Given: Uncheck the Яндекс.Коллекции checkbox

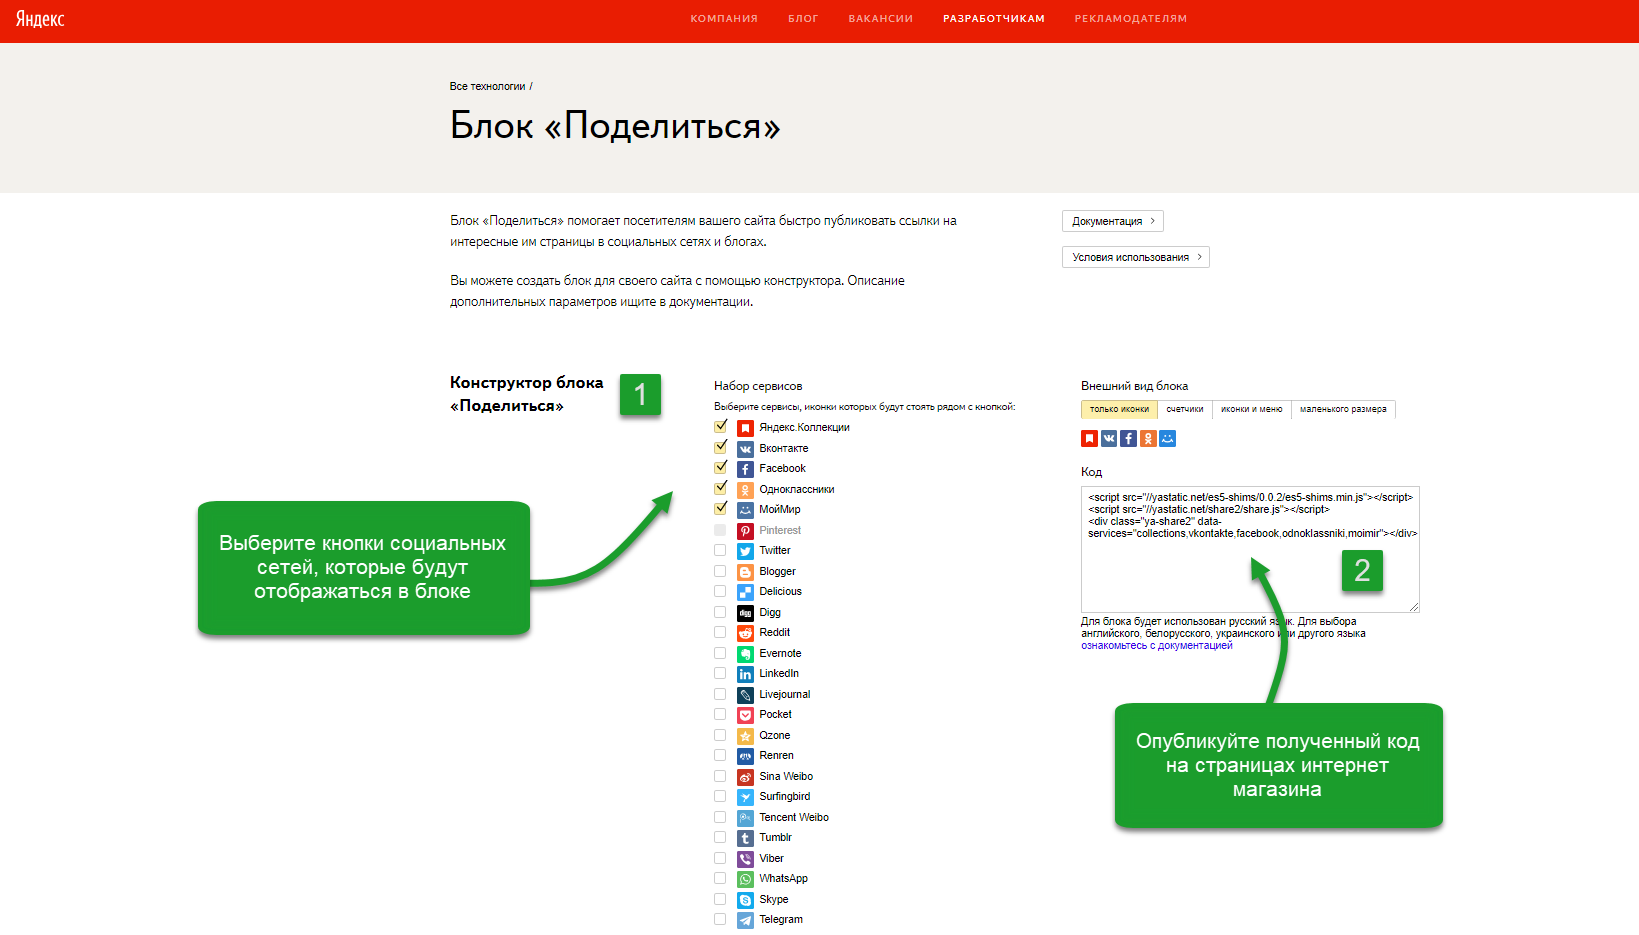Looking at the screenshot, I should 720,426.
